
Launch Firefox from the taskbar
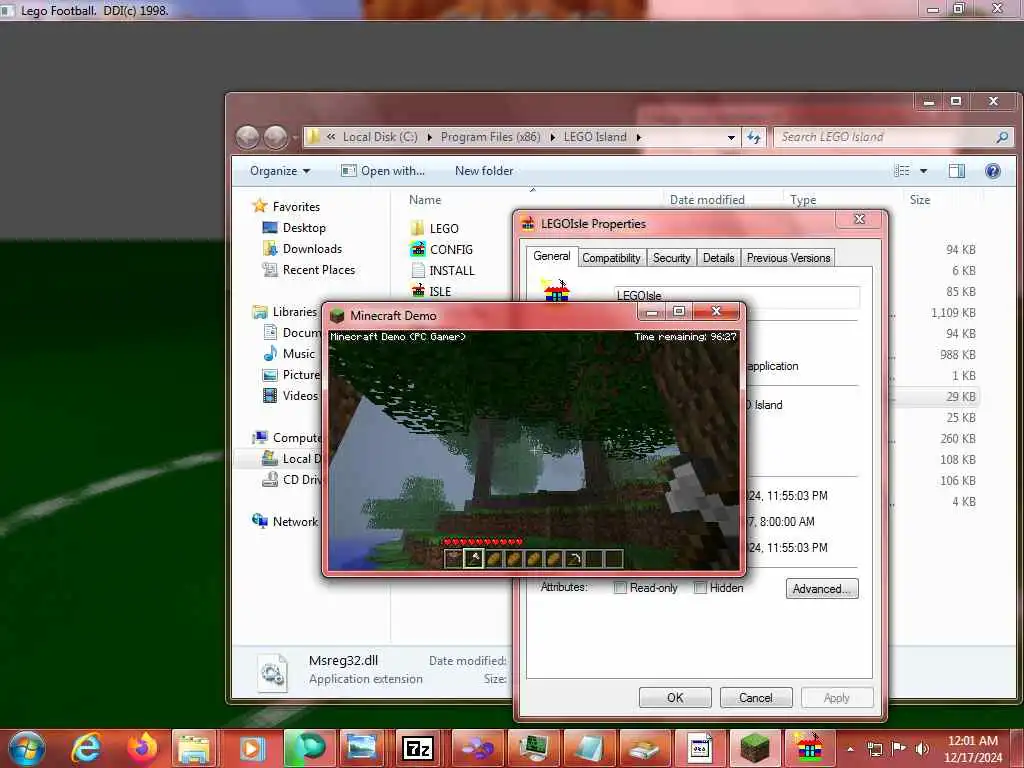pos(142,748)
